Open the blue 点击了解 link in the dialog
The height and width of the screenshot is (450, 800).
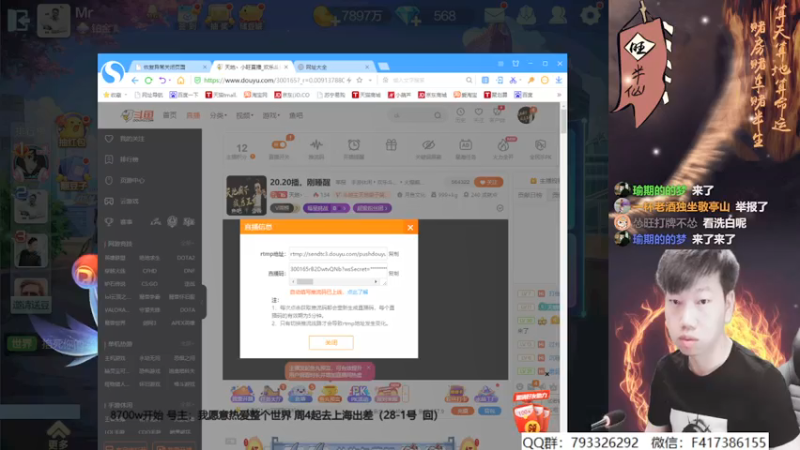(x=357, y=292)
